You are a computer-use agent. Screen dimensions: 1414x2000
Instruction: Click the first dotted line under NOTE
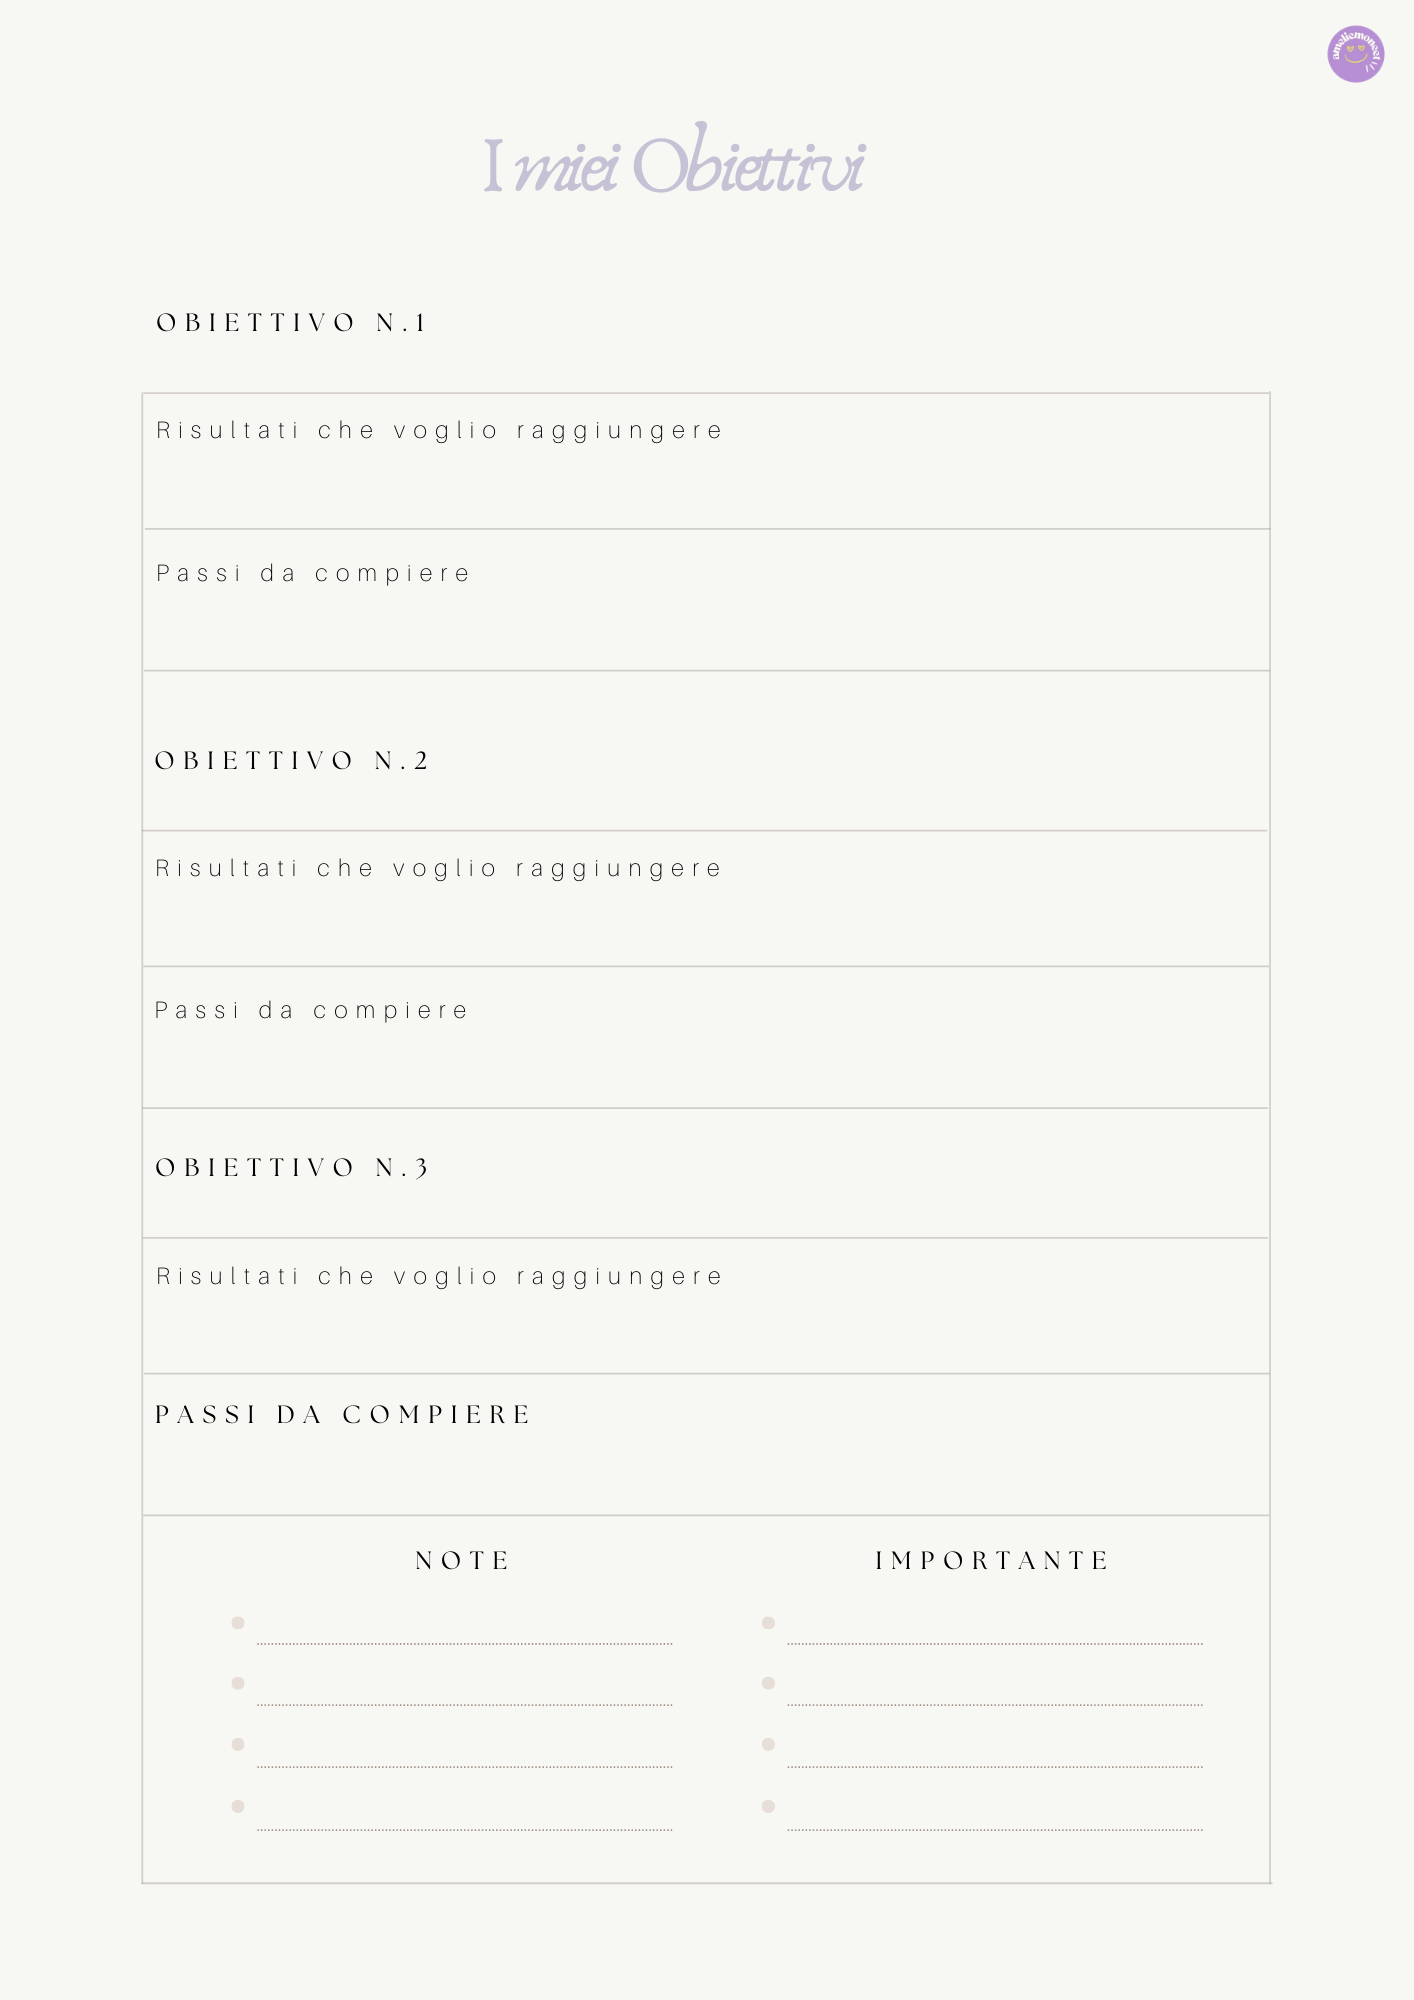click(x=464, y=1643)
